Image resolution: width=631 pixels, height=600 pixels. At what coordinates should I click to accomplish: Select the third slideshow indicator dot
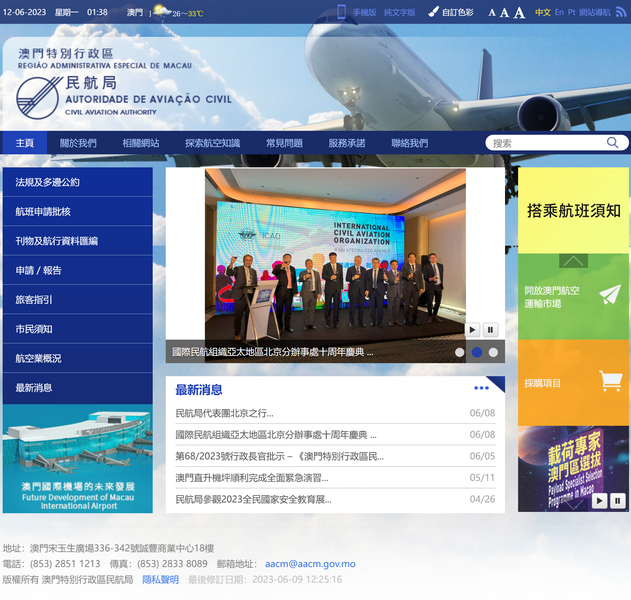tap(493, 352)
